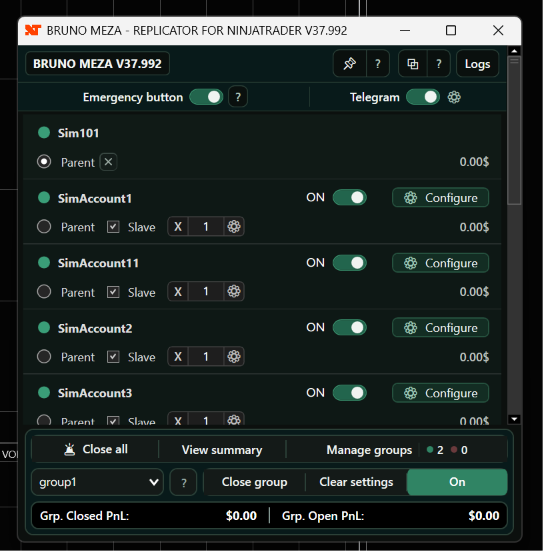
Task: Click SimAccount11 green status dot
Action: pyautogui.click(x=44, y=262)
